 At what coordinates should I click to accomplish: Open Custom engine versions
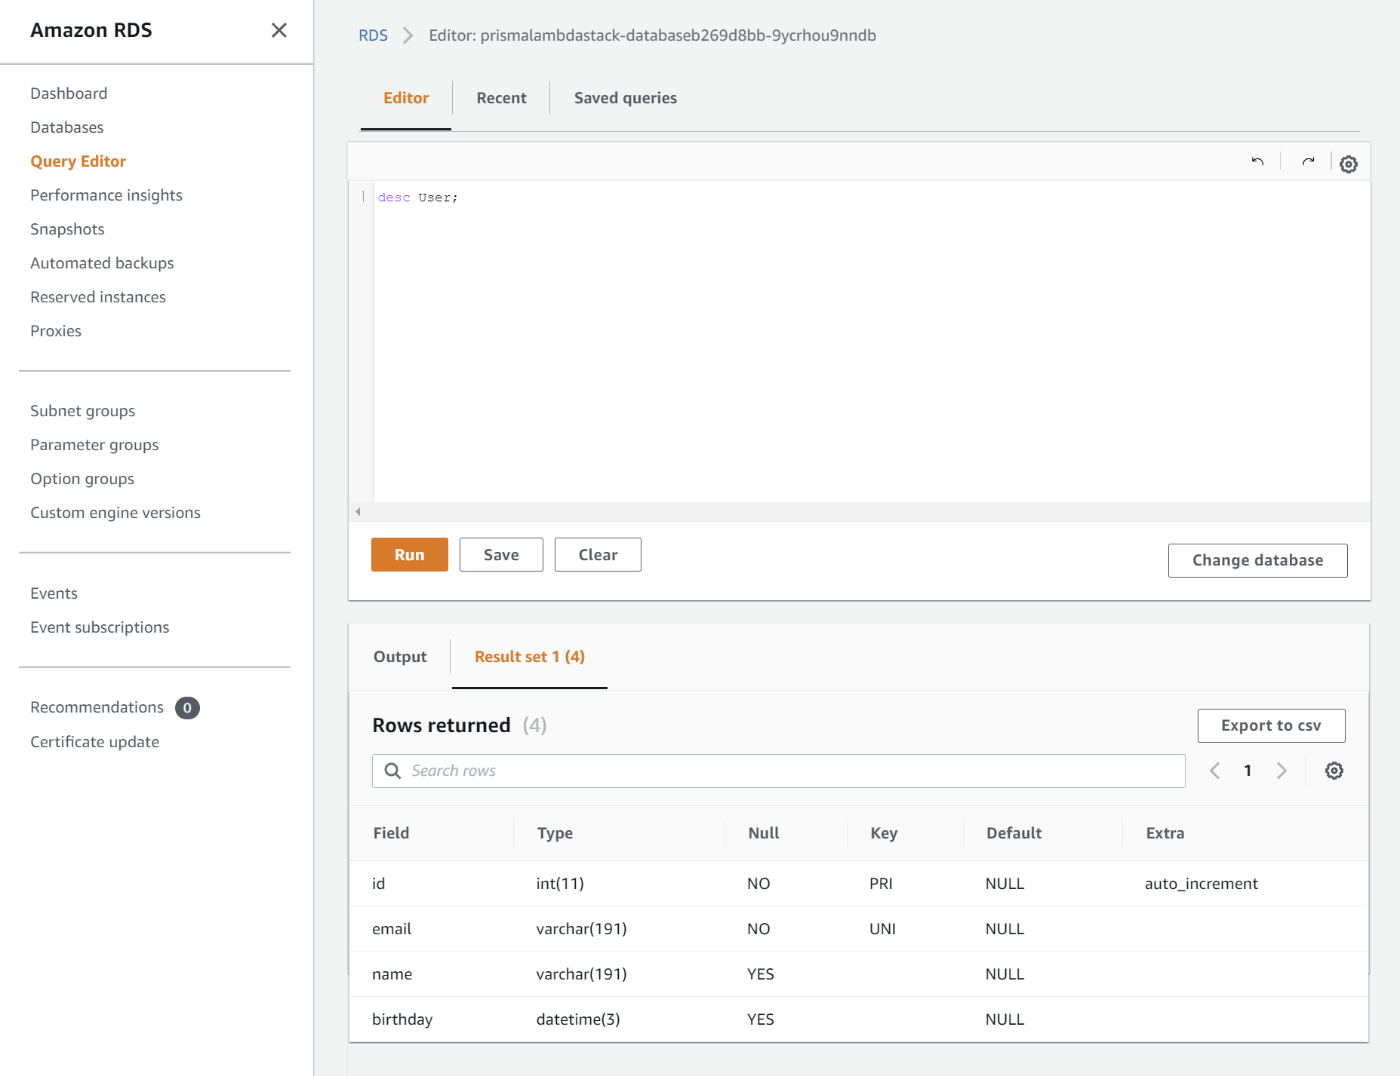tap(115, 513)
